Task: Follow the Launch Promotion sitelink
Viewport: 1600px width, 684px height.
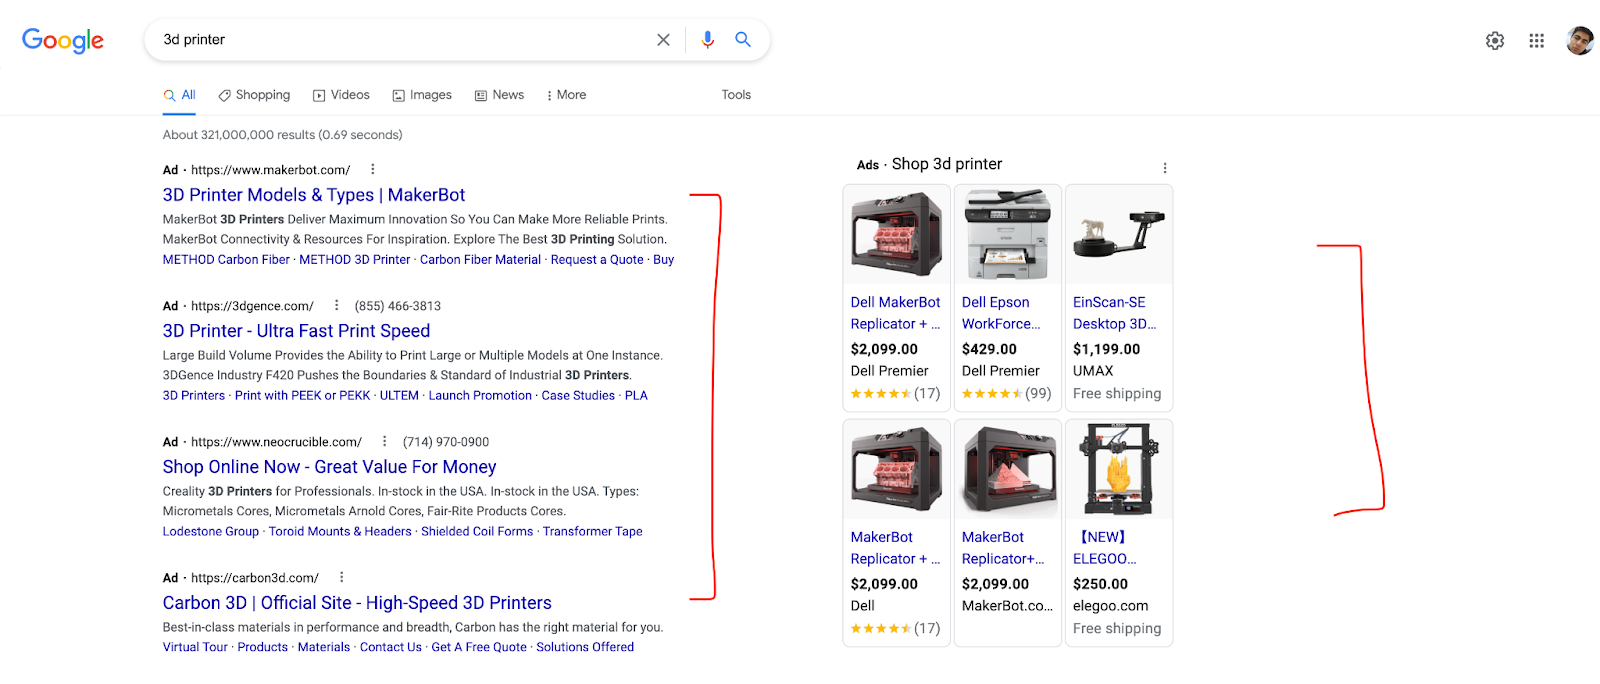Action: click(480, 396)
